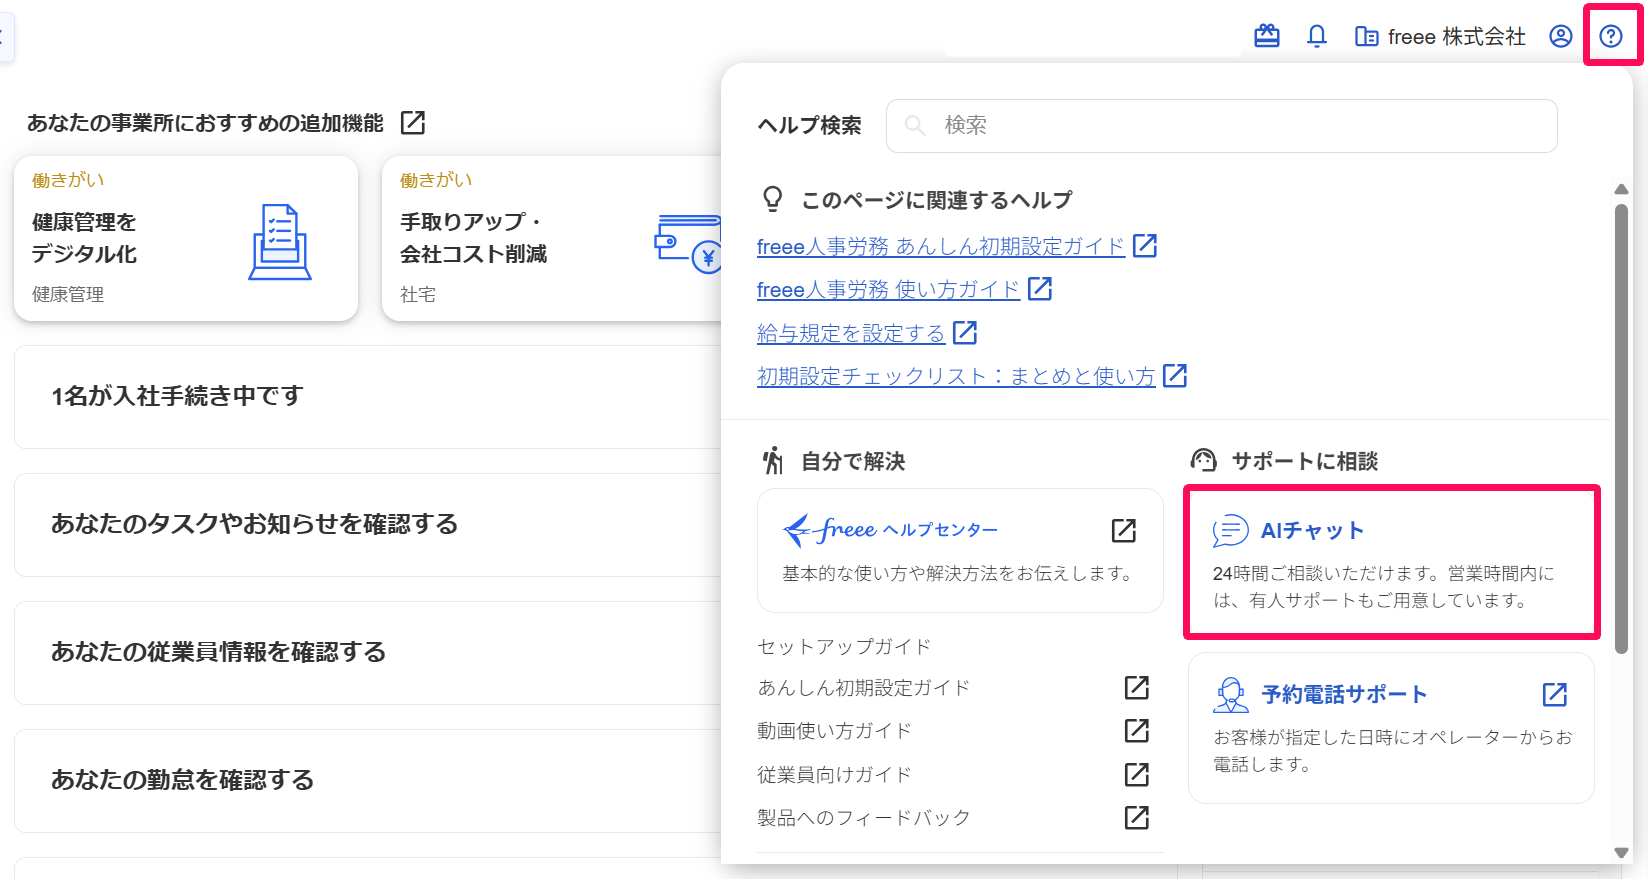Open the freee ヘルプセンター card
Screen dimensions: 1648x879
960,550
